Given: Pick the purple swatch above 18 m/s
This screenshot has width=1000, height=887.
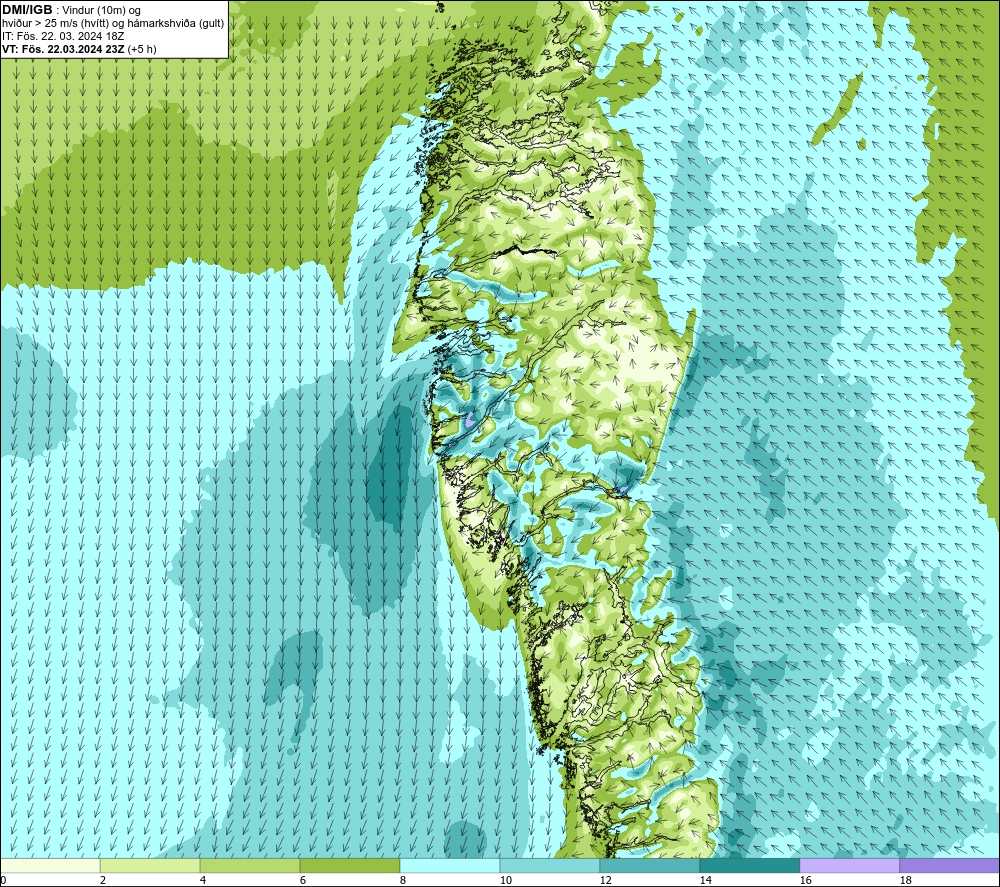Looking at the screenshot, I should tap(950, 865).
